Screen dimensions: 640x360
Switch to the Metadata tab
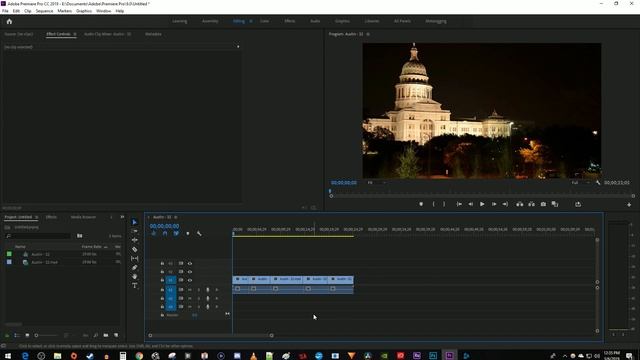point(153,34)
